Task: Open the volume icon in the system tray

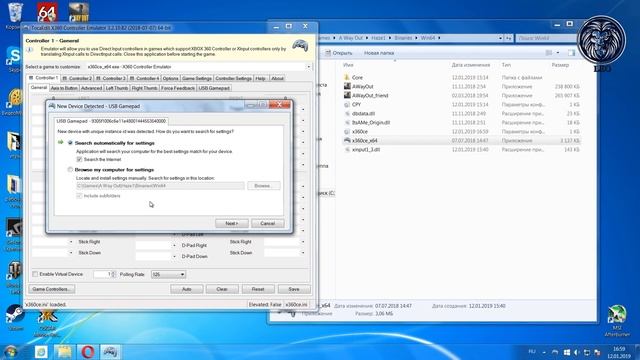Action: click(x=577, y=352)
